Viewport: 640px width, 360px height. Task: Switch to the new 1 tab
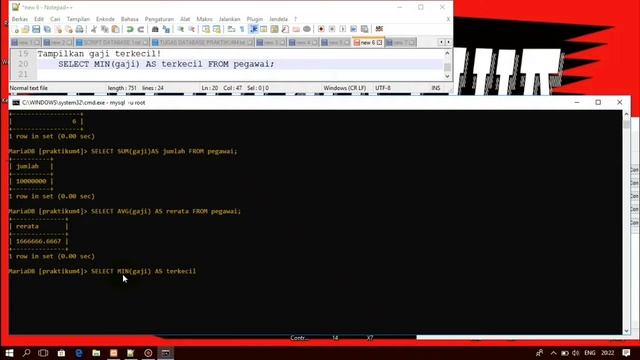tap(25, 42)
